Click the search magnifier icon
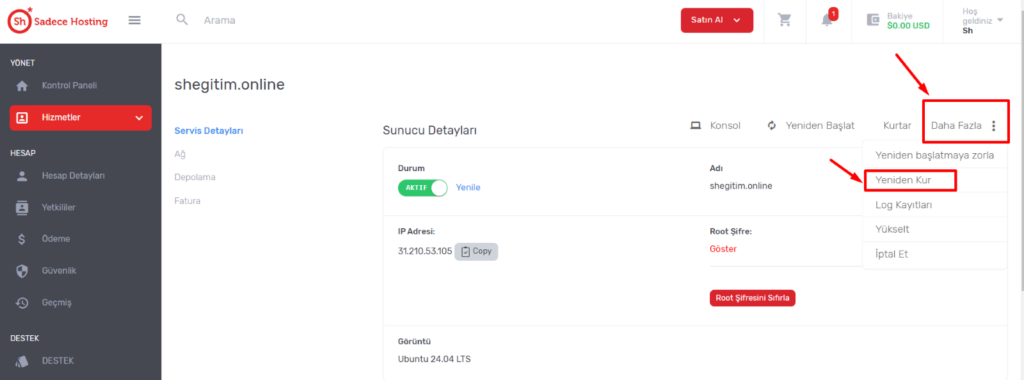This screenshot has width=1024, height=380. click(x=182, y=20)
